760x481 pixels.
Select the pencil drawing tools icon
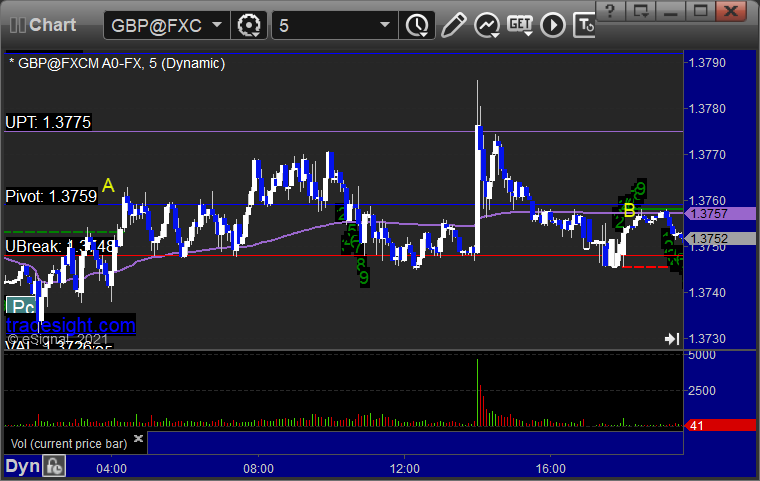pyautogui.click(x=454, y=25)
